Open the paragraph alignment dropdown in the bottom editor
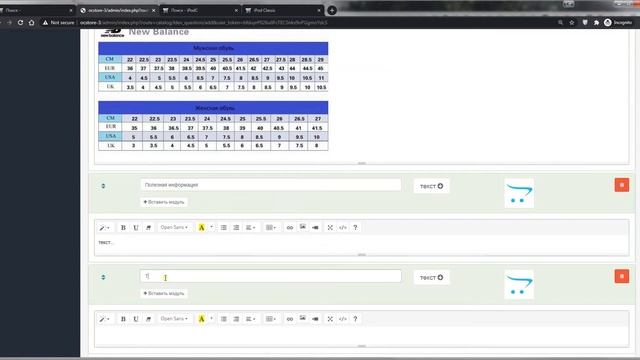This screenshot has width=640, height=360. pyautogui.click(x=250, y=319)
